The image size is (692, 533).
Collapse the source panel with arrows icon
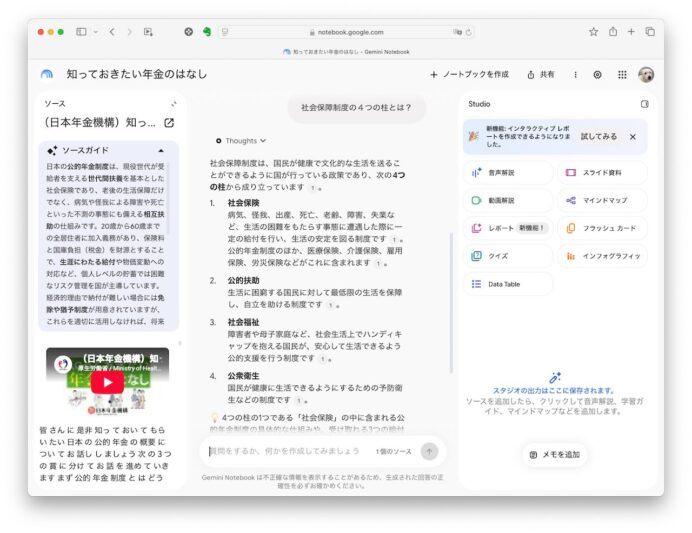tap(174, 104)
